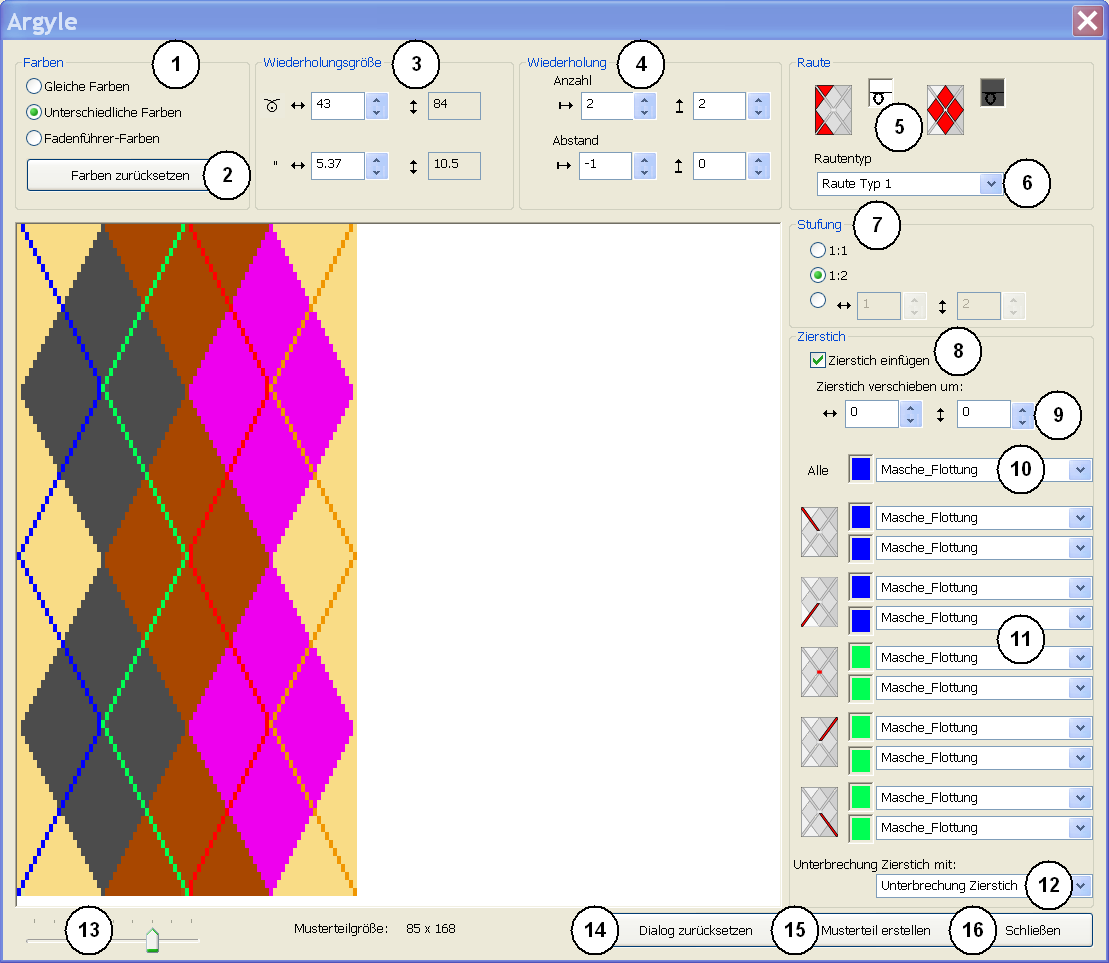
Task: Click the red outer-triangles Raute pattern icon
Action: pyautogui.click(x=834, y=109)
